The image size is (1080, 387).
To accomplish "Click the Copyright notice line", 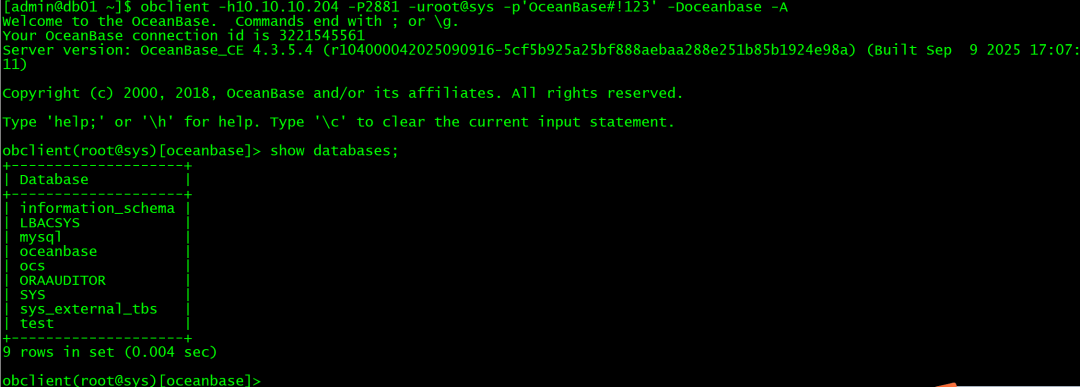I will coord(343,94).
